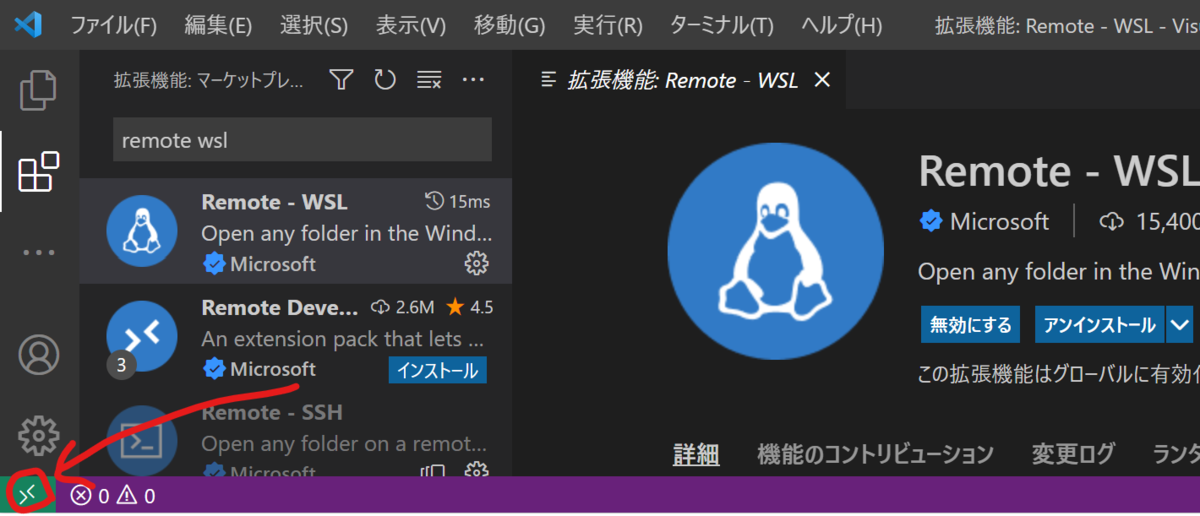Click the 15ms activation time label
This screenshot has width=1200, height=516.
(x=457, y=201)
